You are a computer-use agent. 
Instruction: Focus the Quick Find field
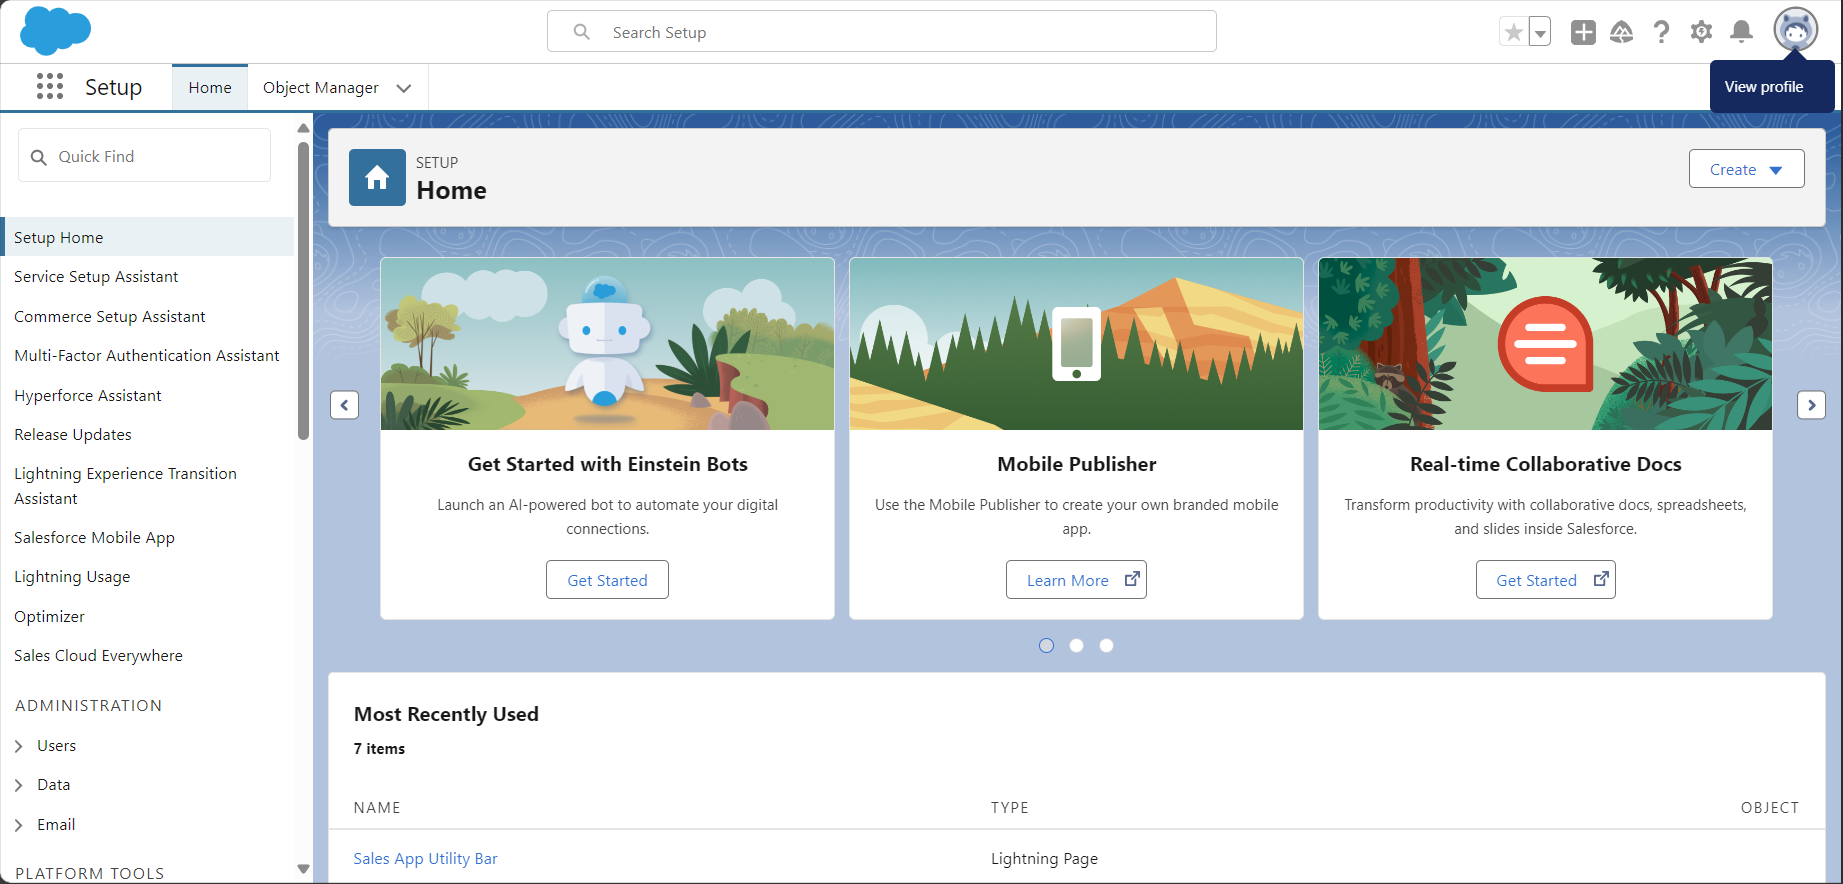145,156
